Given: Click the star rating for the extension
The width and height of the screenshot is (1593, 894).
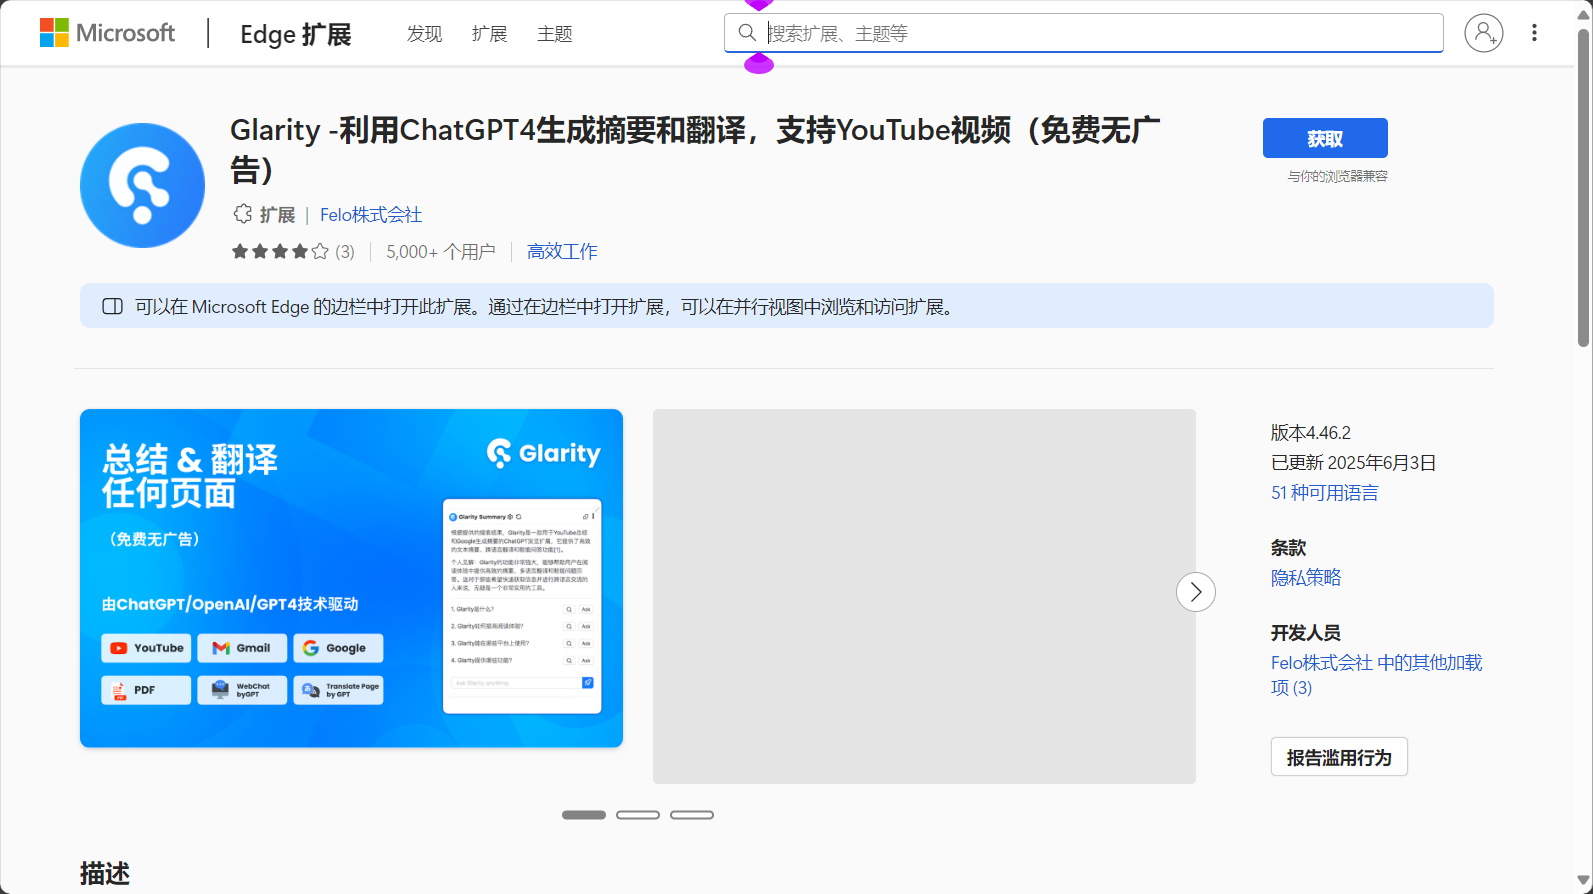Looking at the screenshot, I should click(x=280, y=252).
